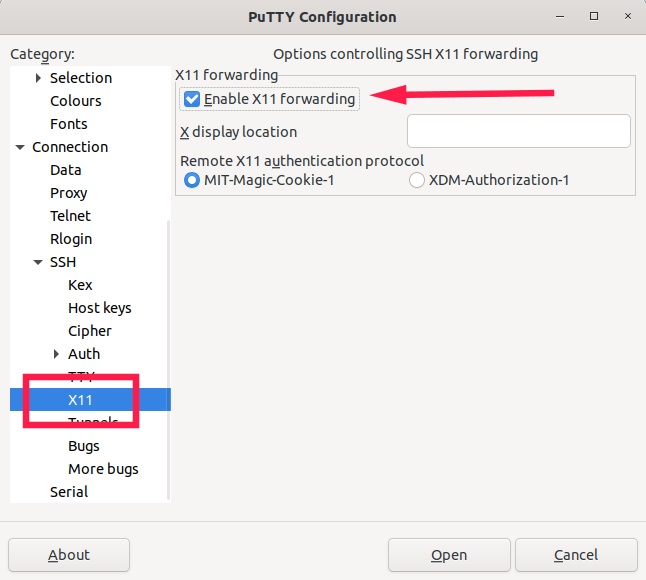The image size is (646, 580).
Task: Select MIT-Magic-Cookie-1 authentication protocol
Action: point(192,181)
